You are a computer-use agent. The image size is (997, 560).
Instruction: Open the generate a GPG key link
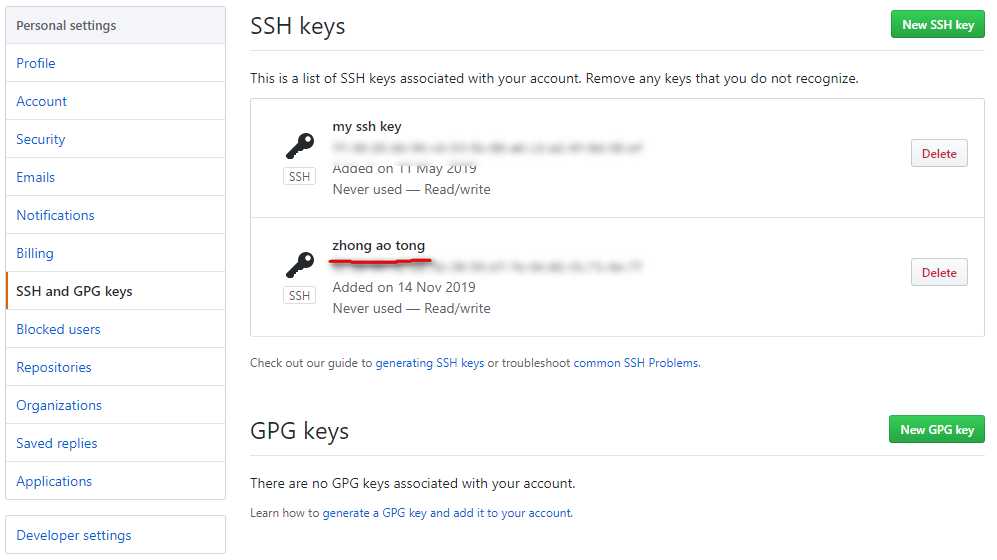pos(447,513)
